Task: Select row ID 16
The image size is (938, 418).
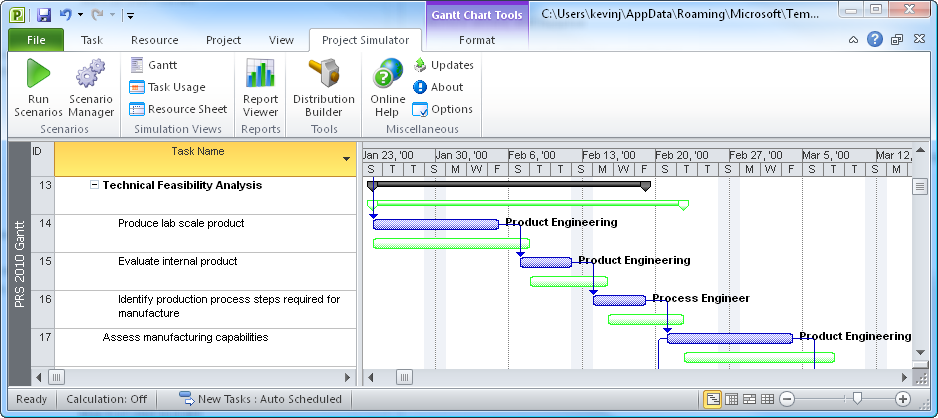Action: [x=42, y=309]
